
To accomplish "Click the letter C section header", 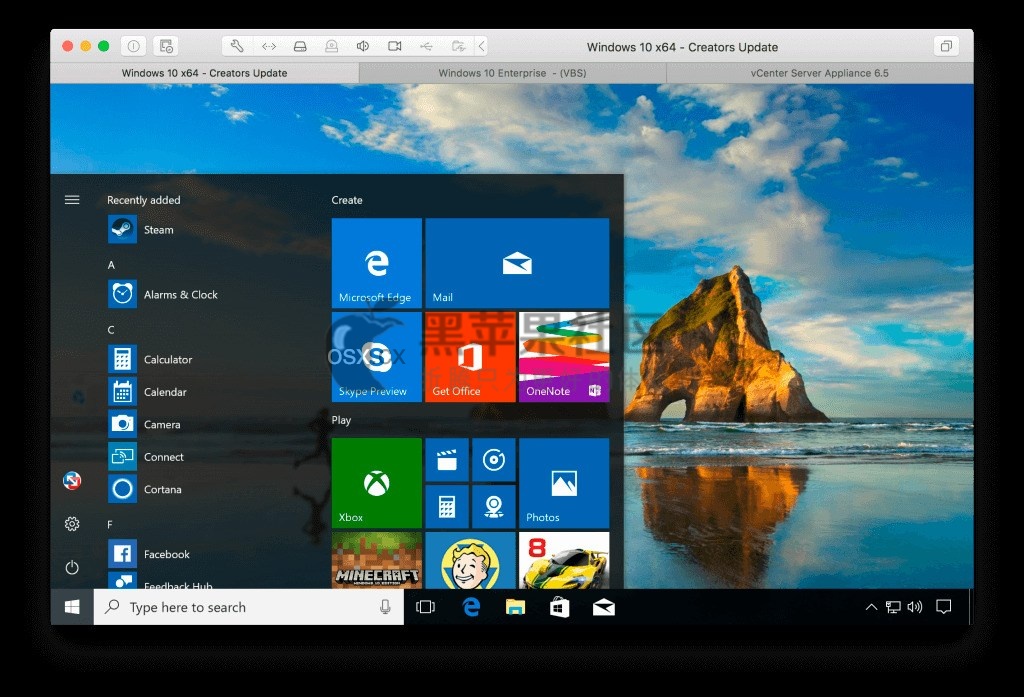I will (x=111, y=330).
